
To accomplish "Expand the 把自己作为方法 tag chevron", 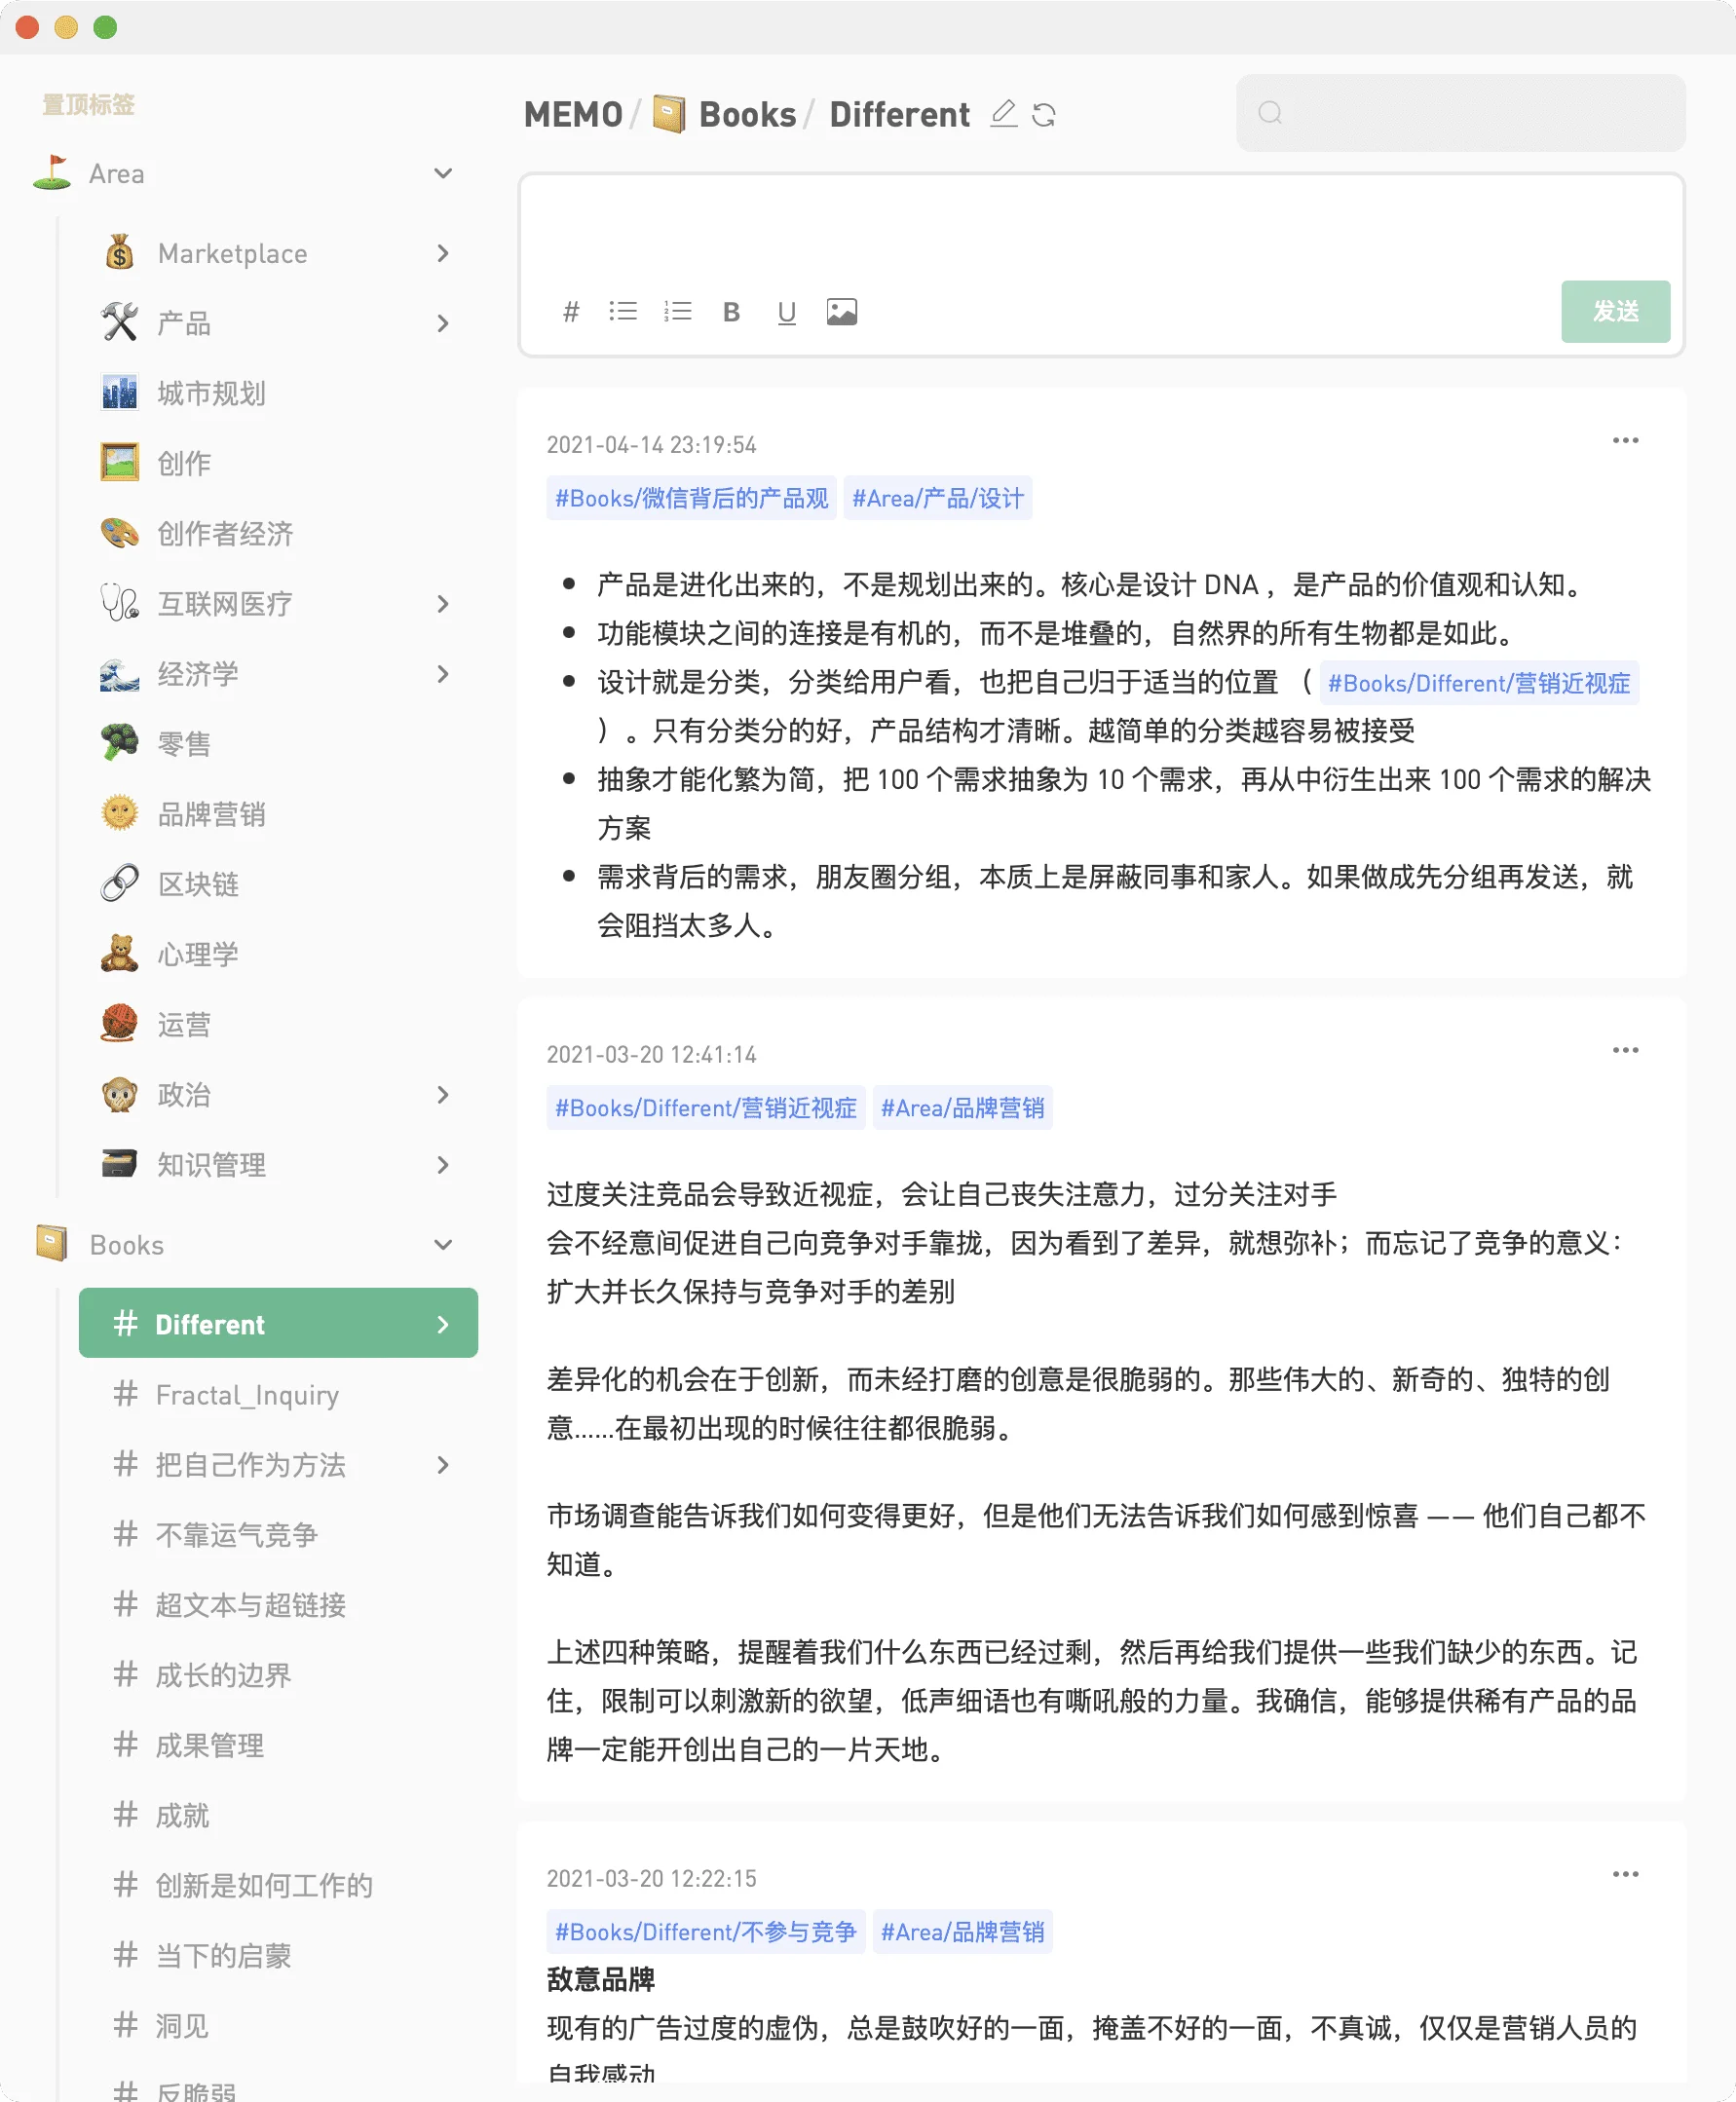I will coord(443,1465).
